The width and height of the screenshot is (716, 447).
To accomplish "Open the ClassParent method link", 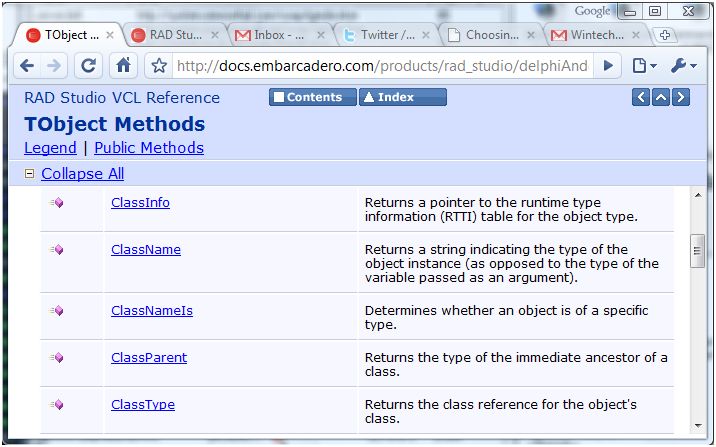I will pyautogui.click(x=149, y=358).
